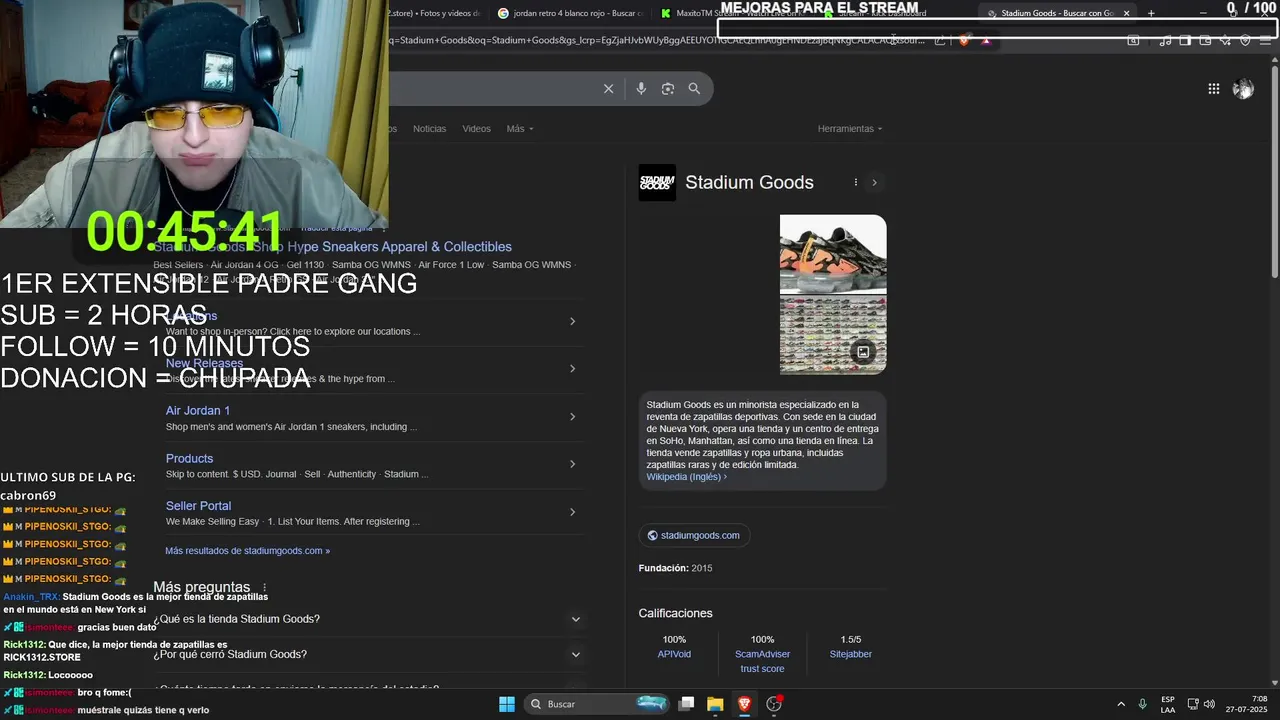1280x720 pixels.
Task: Open Task View on taskbar
Action: [x=686, y=704]
